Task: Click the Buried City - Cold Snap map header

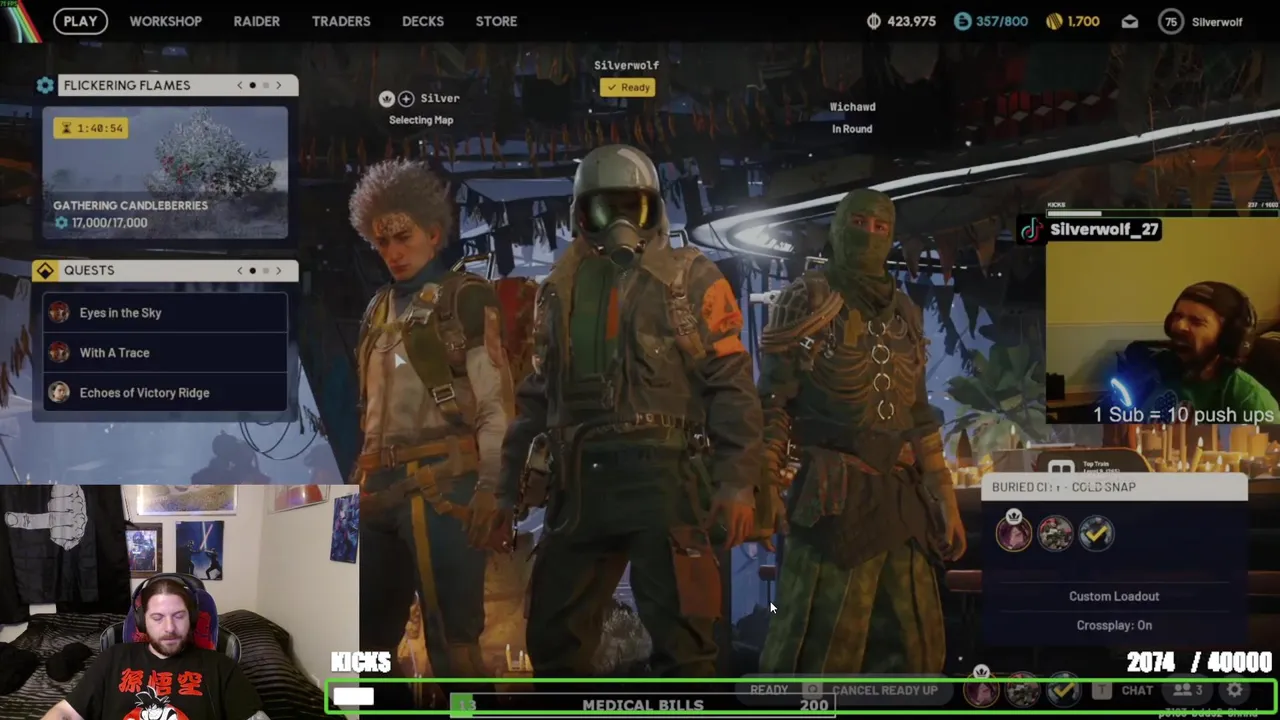Action: (1115, 487)
